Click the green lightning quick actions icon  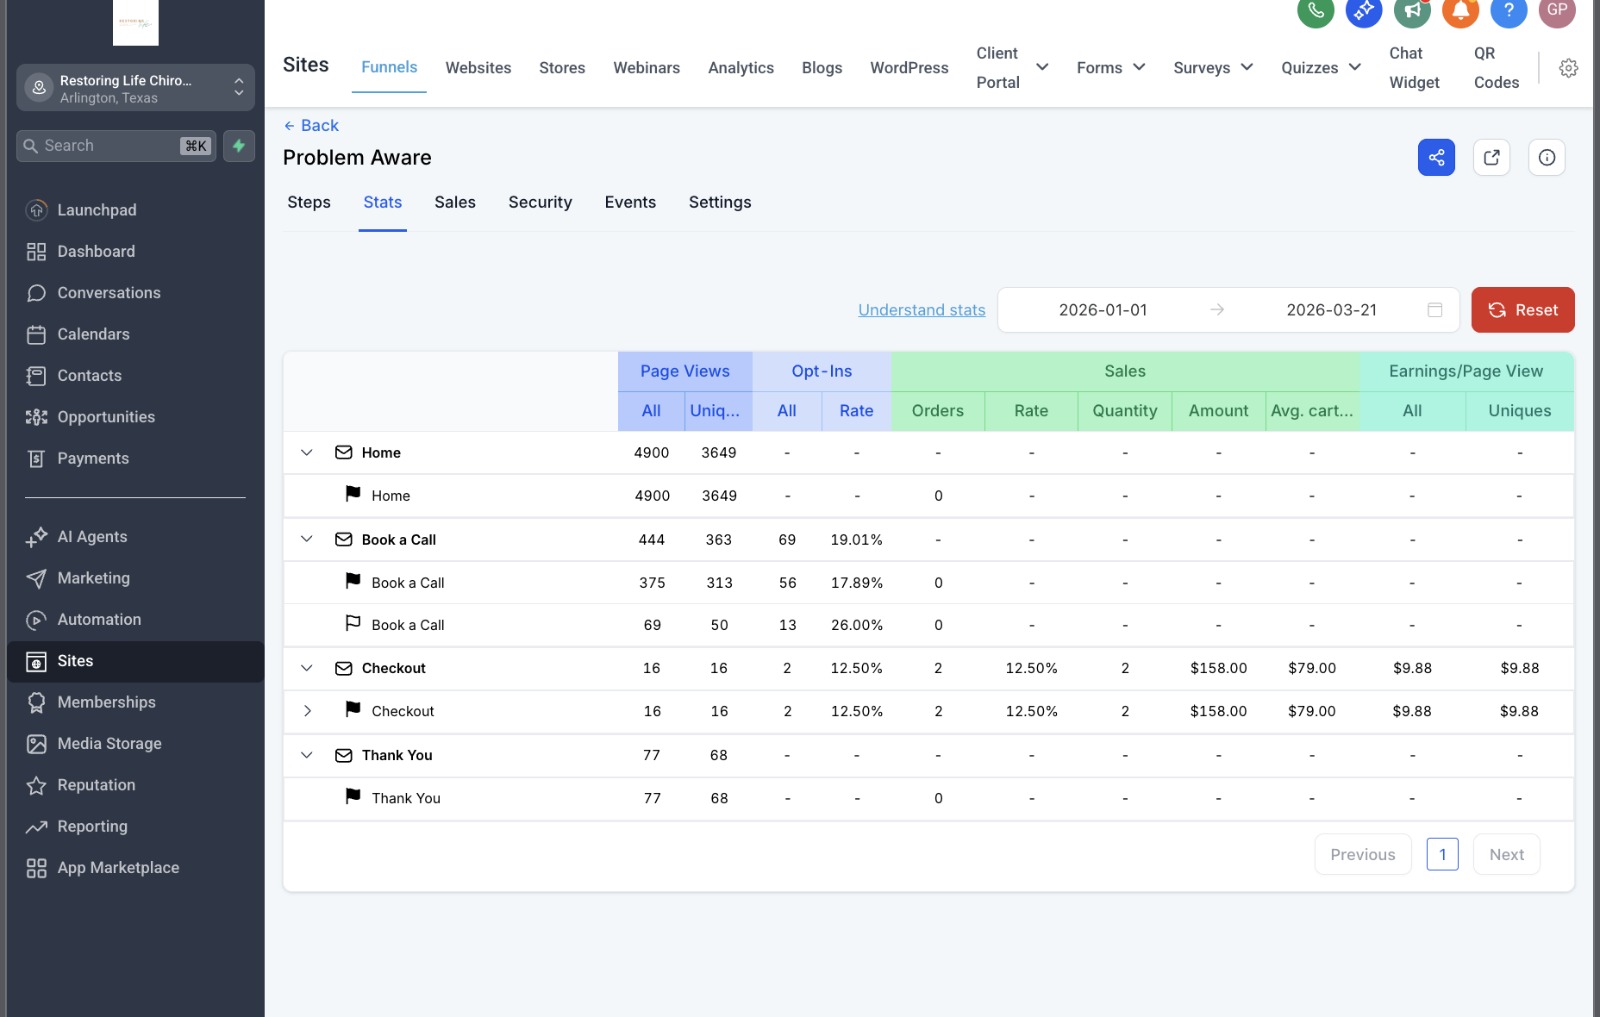239,146
